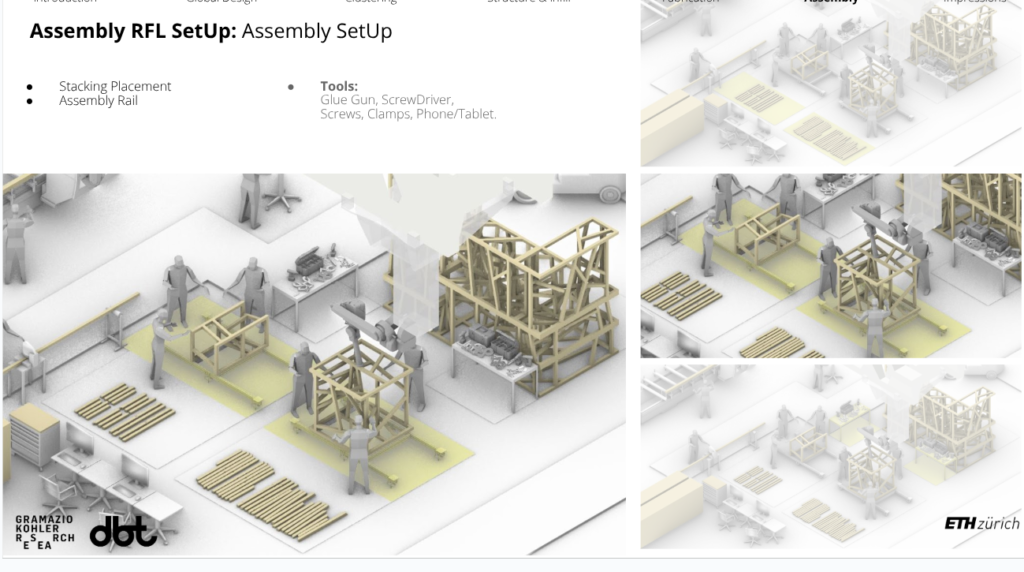
Task: Click the 'Assembly Rail' bullet text
Action: click(98, 101)
